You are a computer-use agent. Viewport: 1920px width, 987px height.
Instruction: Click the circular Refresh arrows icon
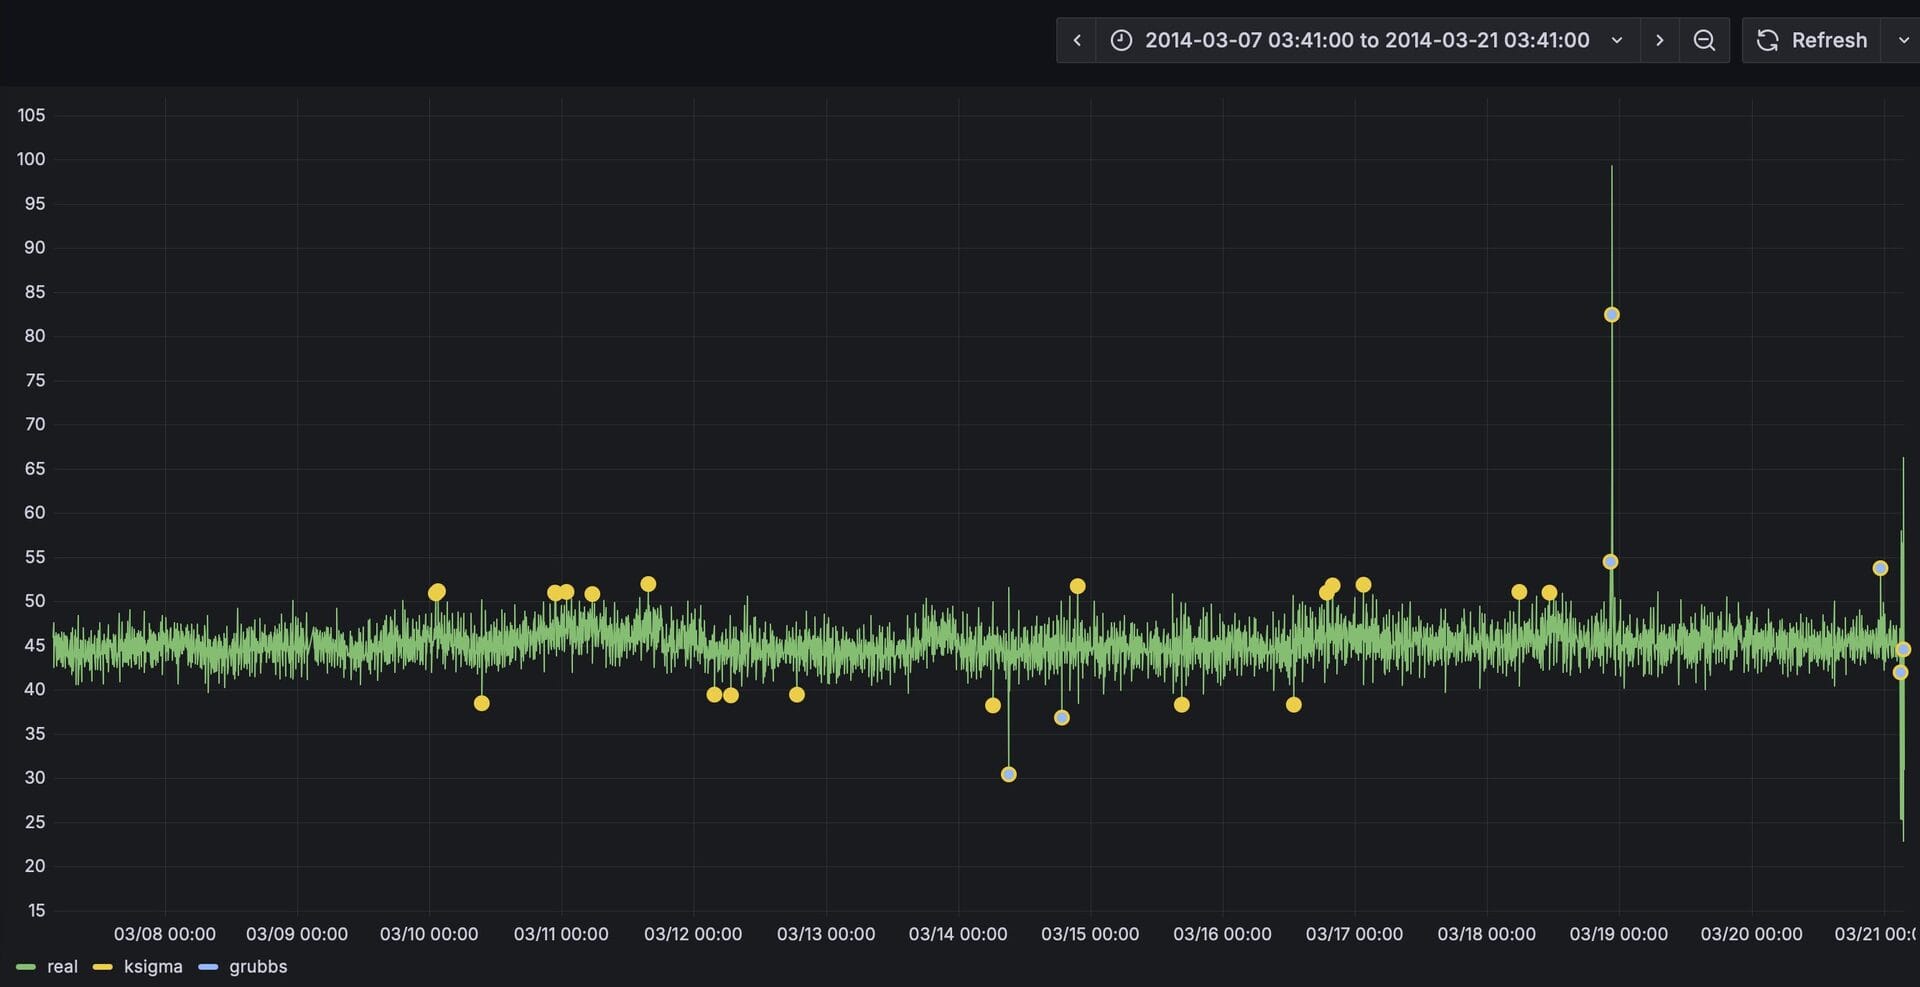[x=1767, y=40]
